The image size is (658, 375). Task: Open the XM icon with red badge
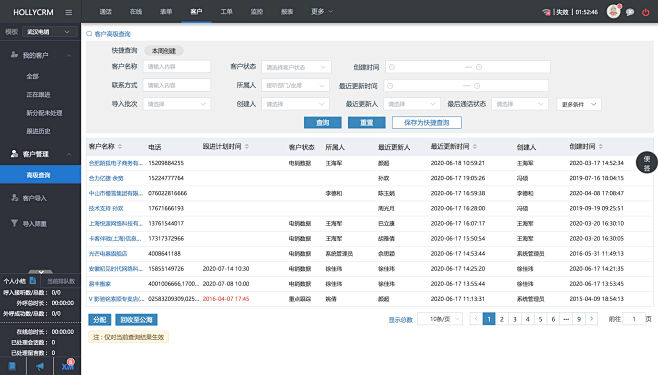coord(68,365)
